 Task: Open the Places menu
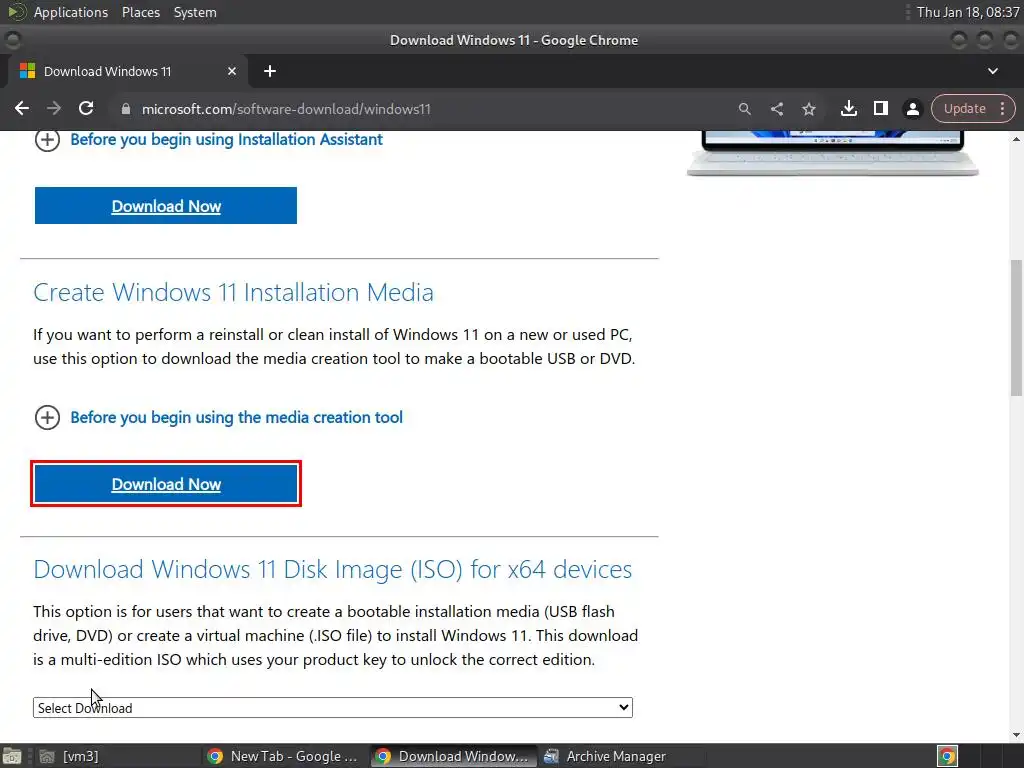pyautogui.click(x=140, y=12)
